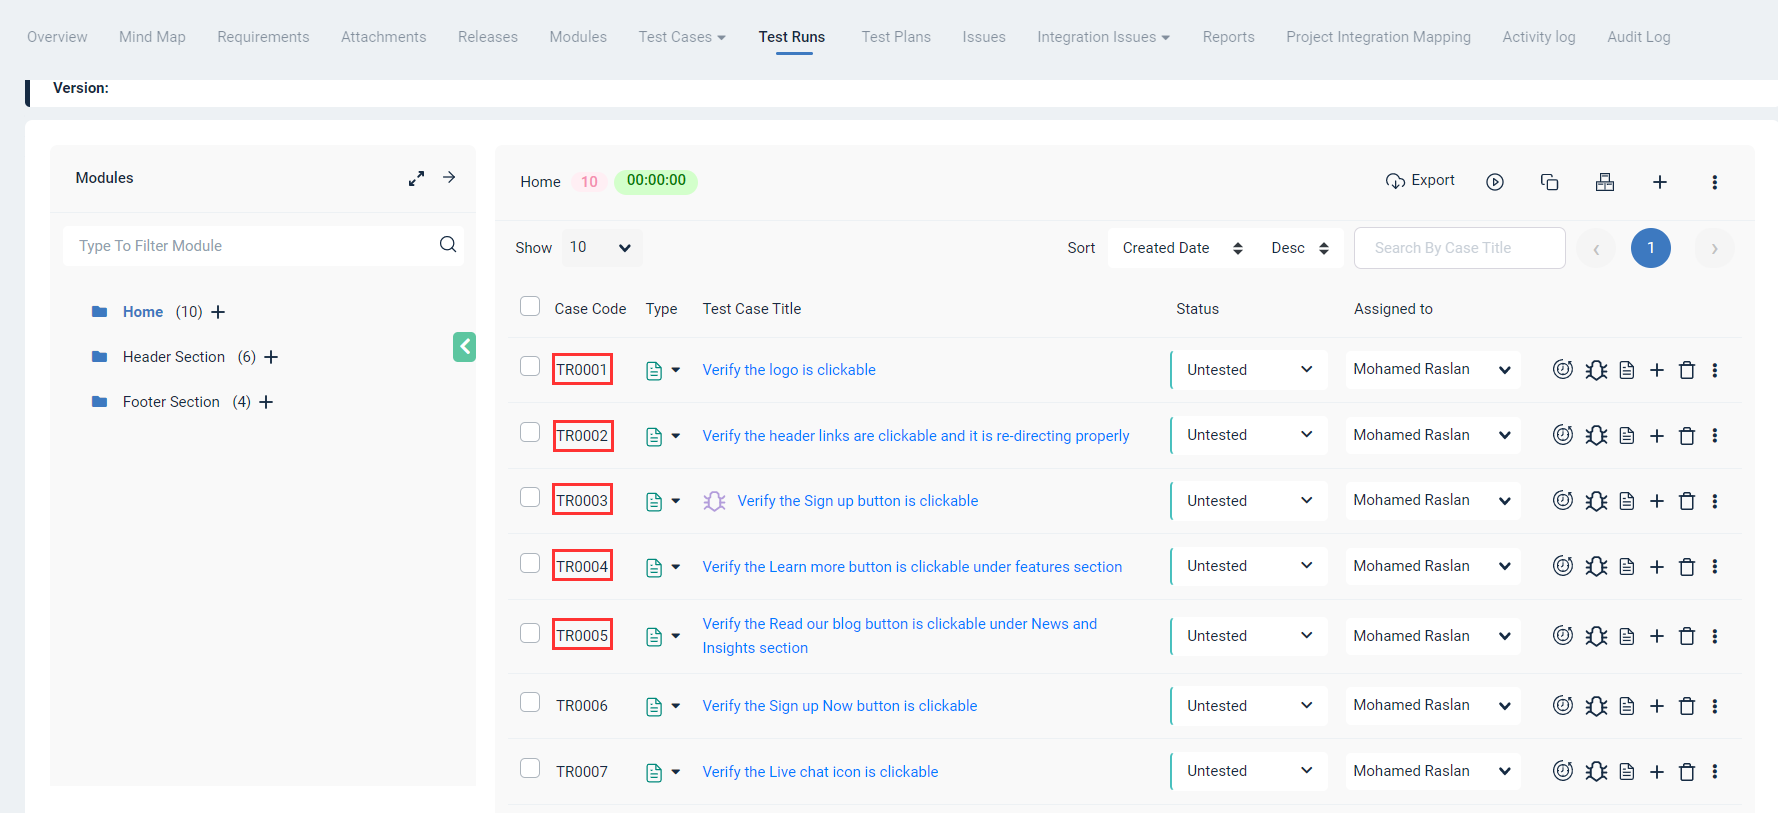Open Created Date sort dropdown
This screenshot has width=1778, height=813.
[1183, 248]
